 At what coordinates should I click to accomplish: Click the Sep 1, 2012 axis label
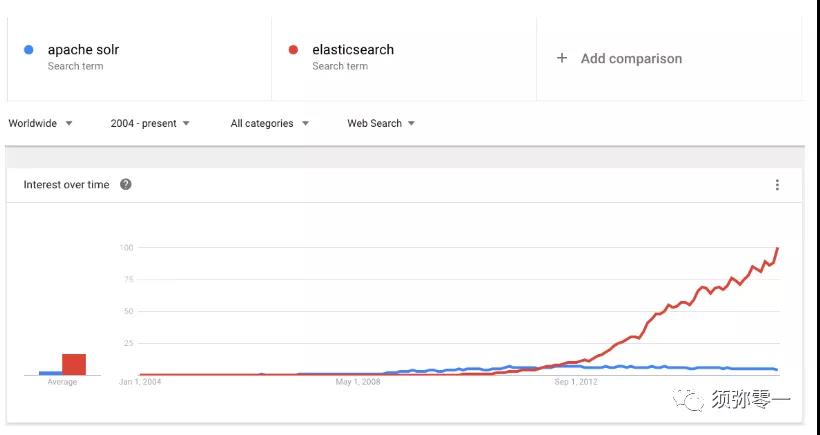tap(576, 382)
